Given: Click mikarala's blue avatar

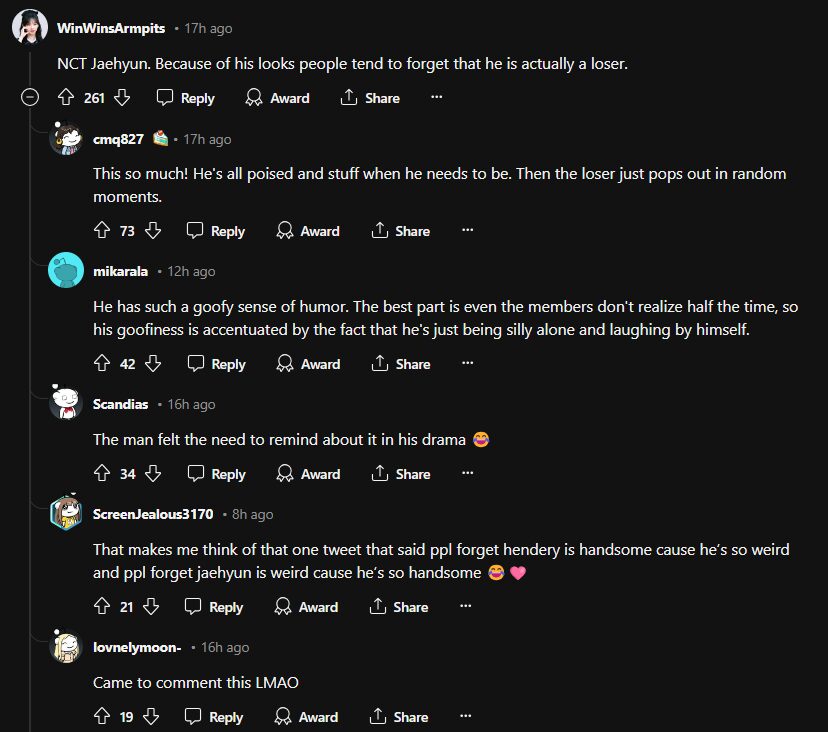Looking at the screenshot, I should tap(66, 271).
